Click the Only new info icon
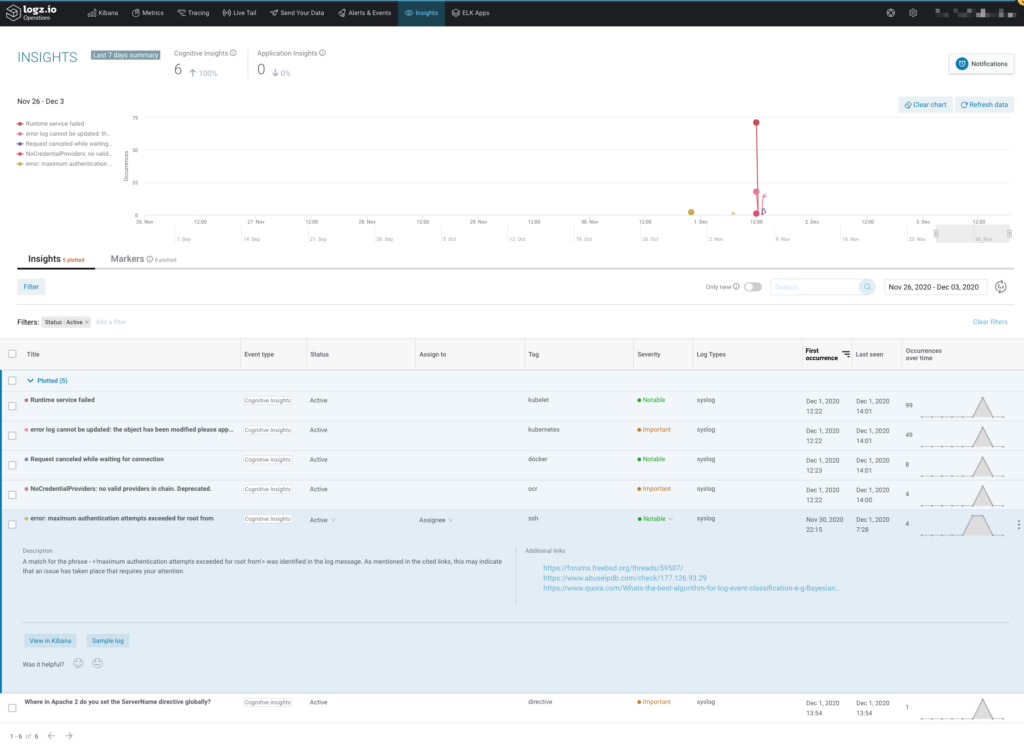The image size is (1024, 754). pos(736,287)
